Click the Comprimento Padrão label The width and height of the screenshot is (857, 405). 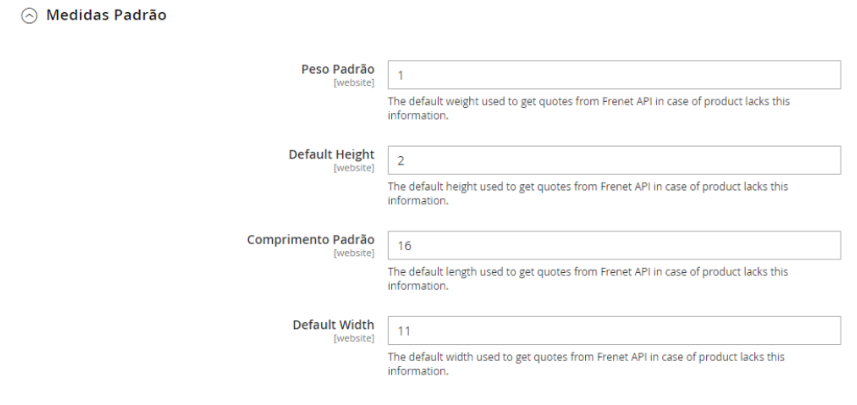311,239
